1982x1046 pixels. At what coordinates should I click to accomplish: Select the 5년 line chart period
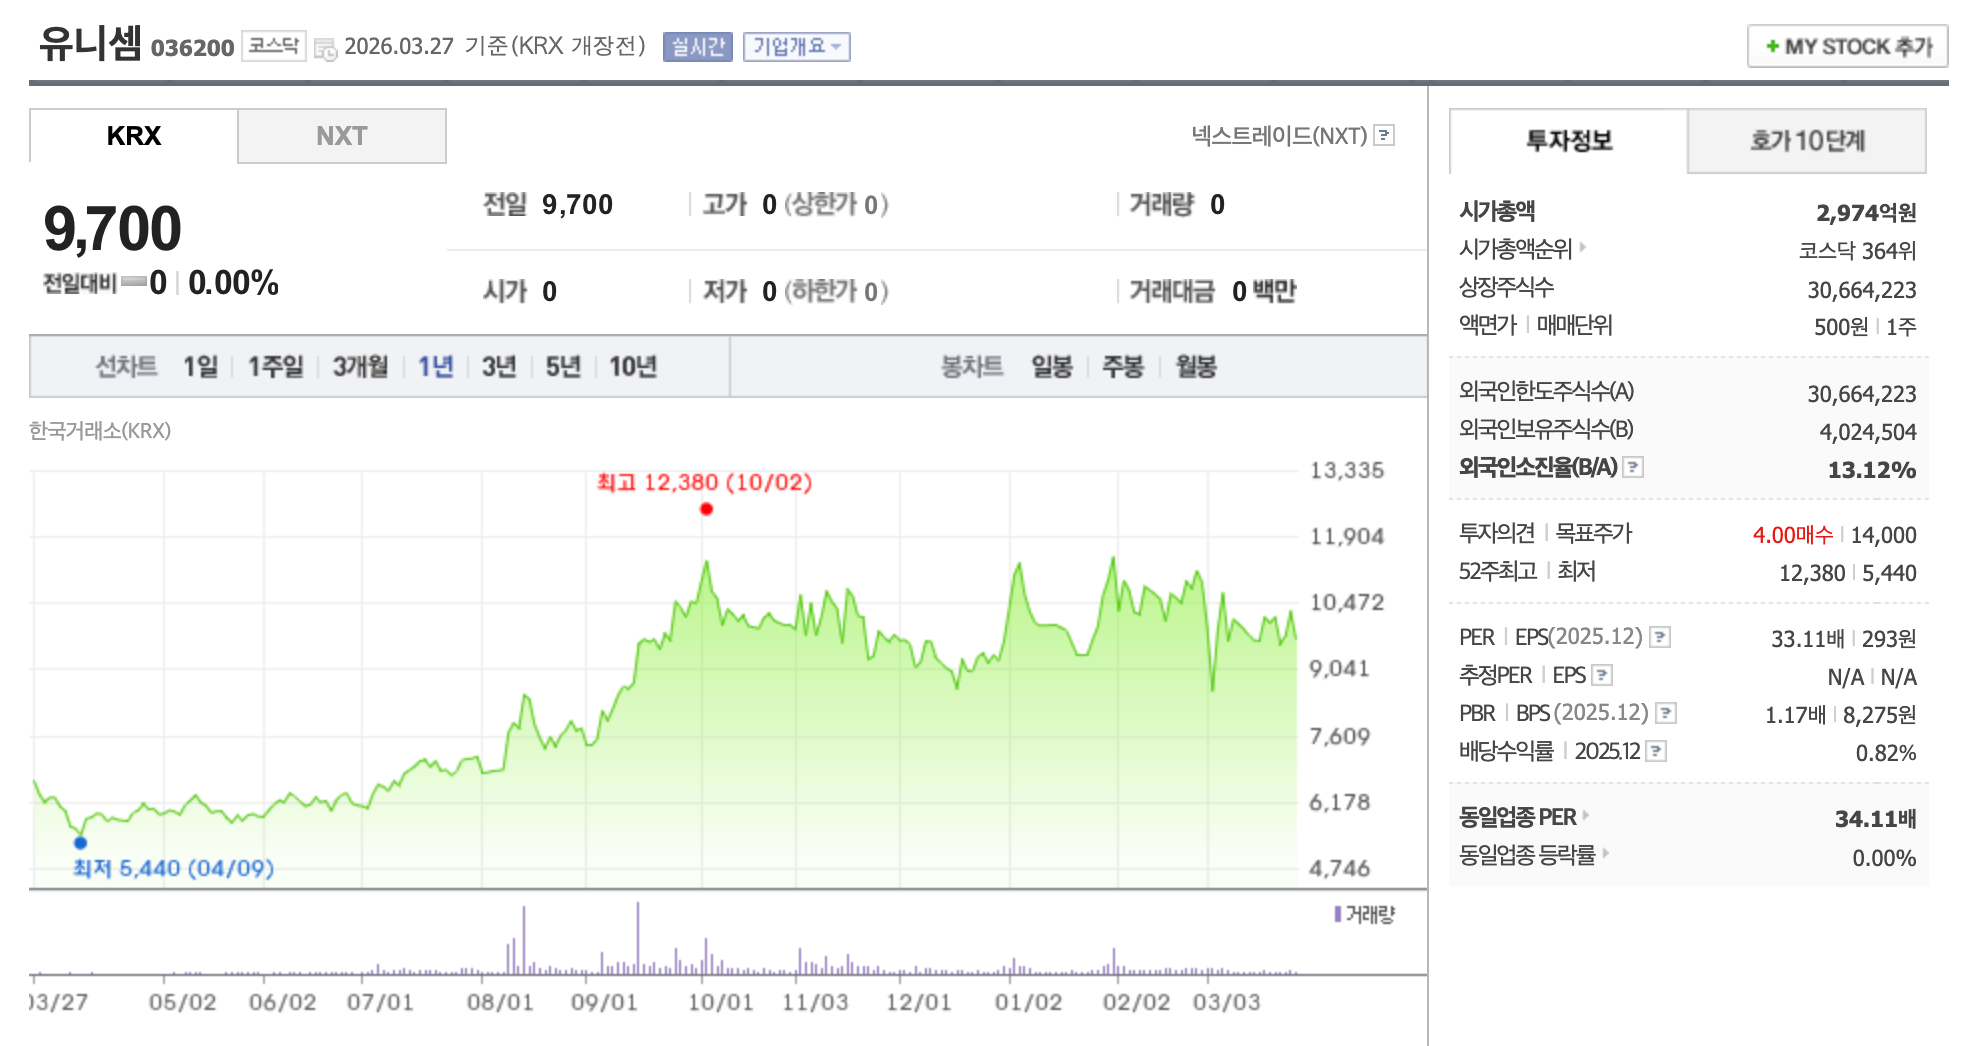(563, 367)
